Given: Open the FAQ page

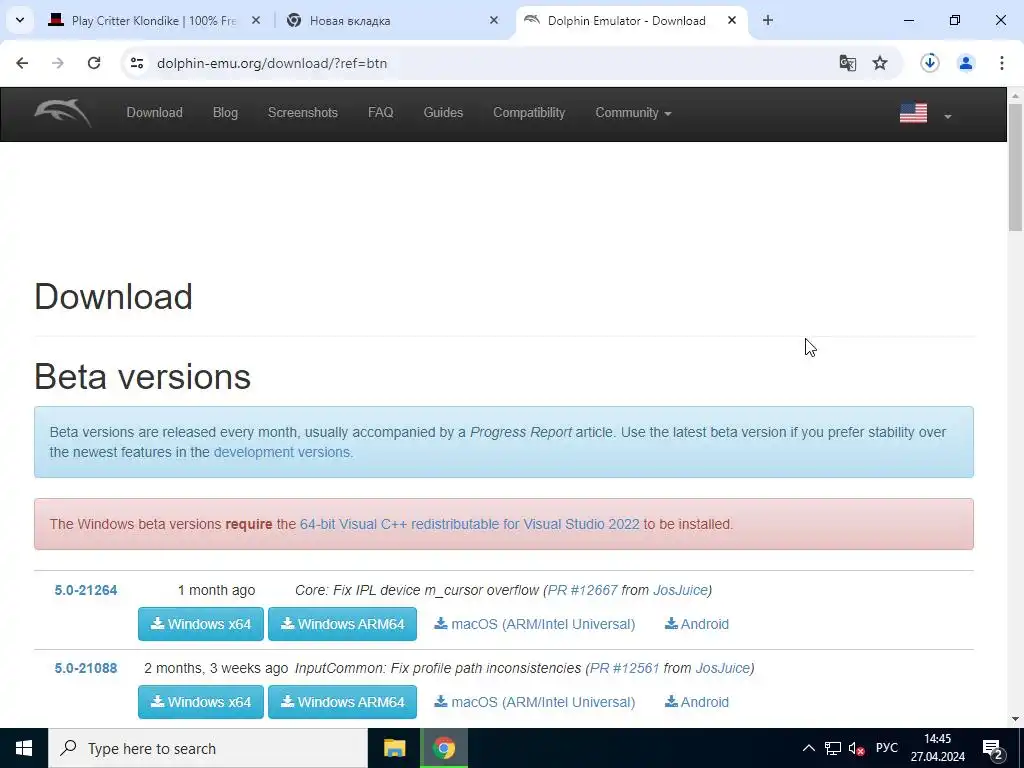Looking at the screenshot, I should (x=381, y=112).
